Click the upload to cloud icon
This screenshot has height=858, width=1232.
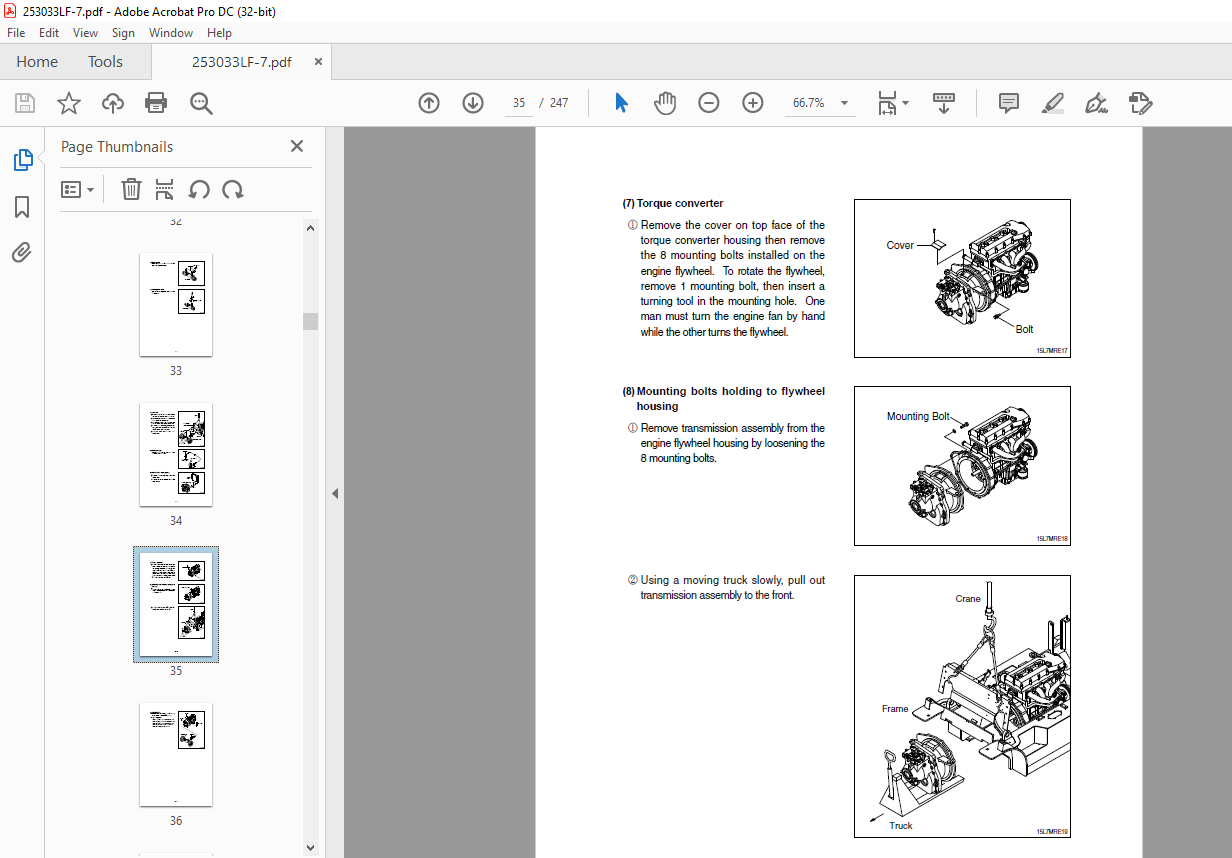coord(113,103)
